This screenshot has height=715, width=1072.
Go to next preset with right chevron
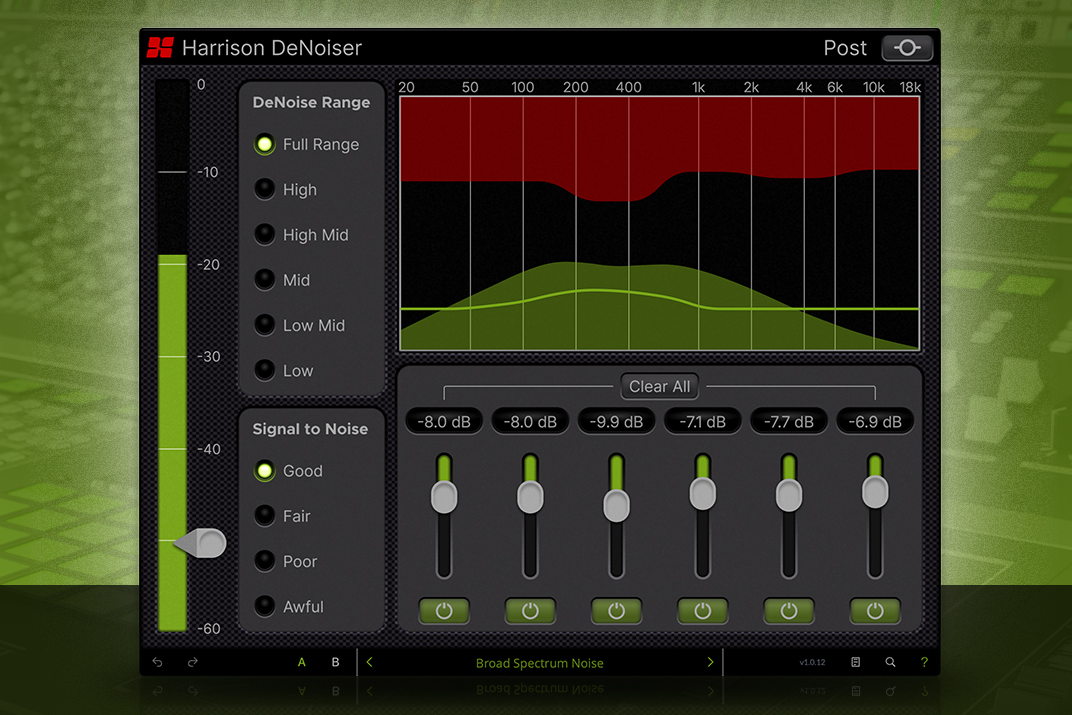tap(710, 662)
